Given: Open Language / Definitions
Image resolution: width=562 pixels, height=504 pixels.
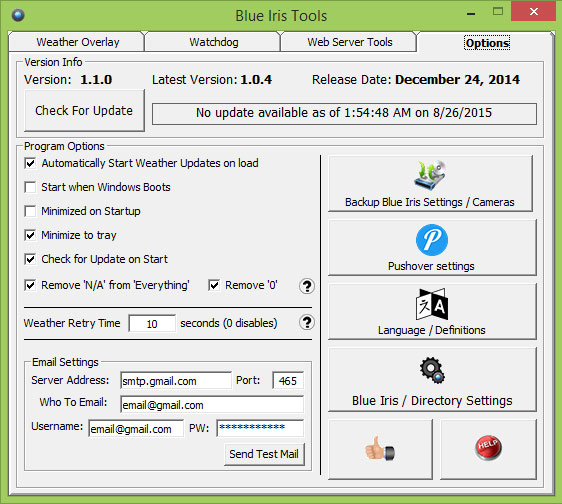Looking at the screenshot, I should pos(432,311).
